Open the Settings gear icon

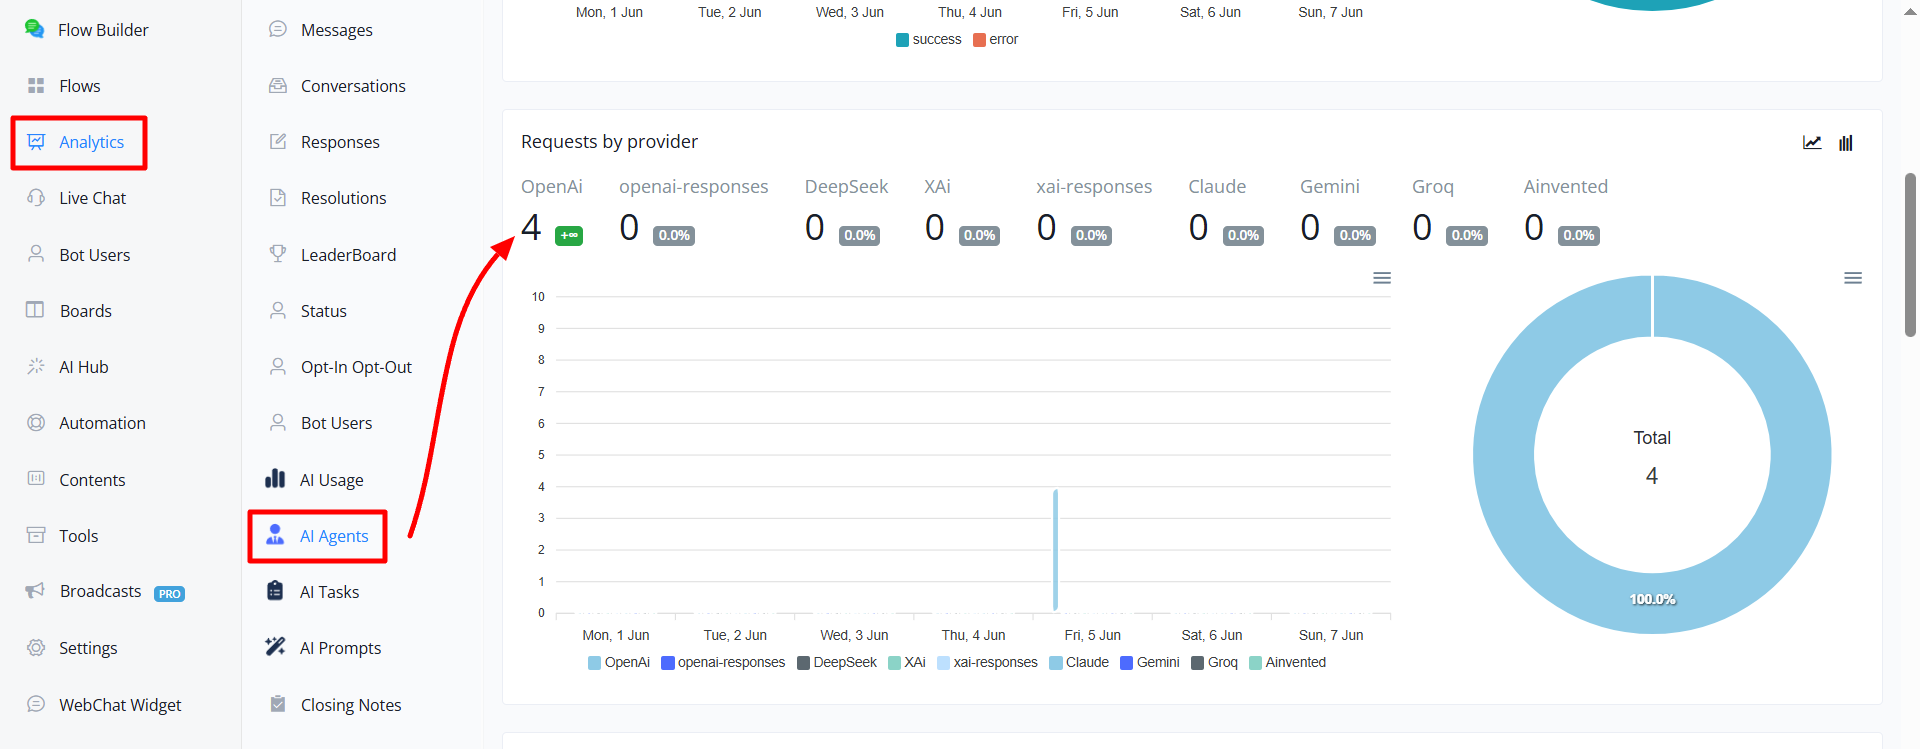pos(36,647)
